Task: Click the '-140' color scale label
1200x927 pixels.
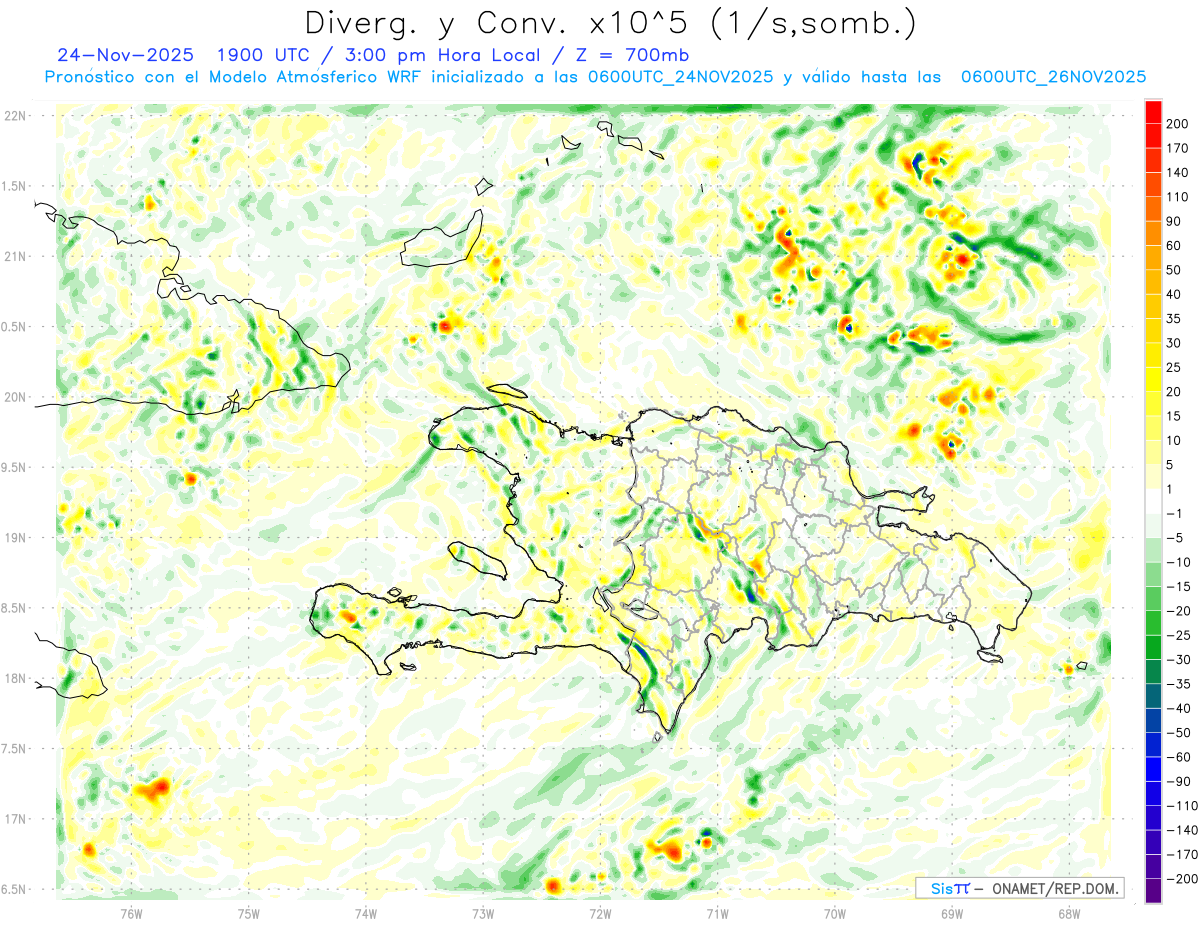Action: pos(1183,830)
